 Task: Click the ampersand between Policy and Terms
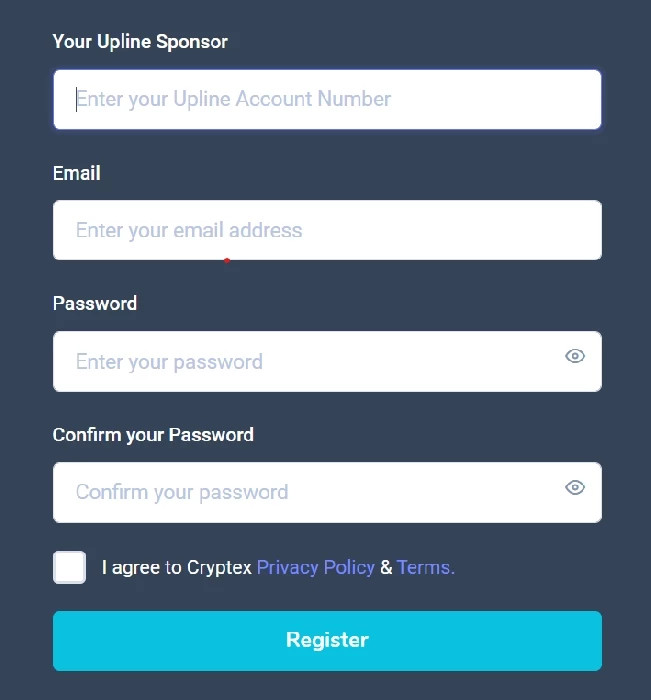coord(386,567)
